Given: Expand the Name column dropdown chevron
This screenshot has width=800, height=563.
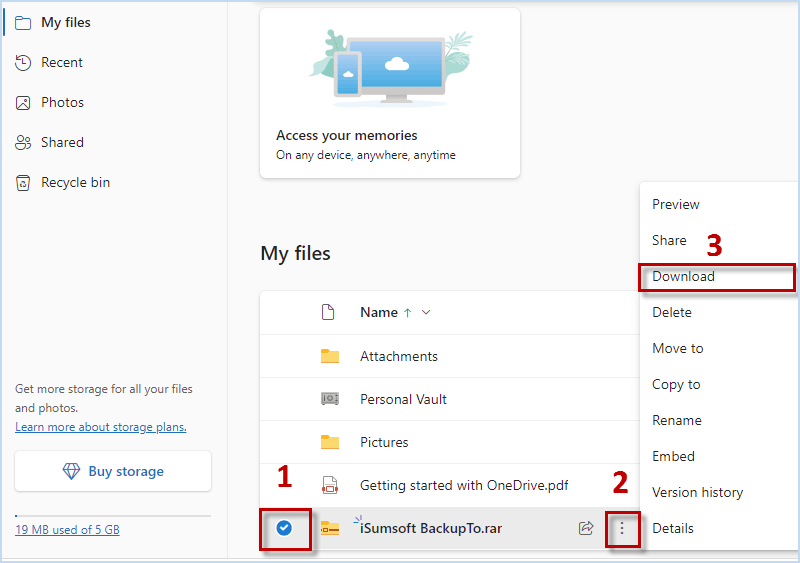Looking at the screenshot, I should point(426,312).
